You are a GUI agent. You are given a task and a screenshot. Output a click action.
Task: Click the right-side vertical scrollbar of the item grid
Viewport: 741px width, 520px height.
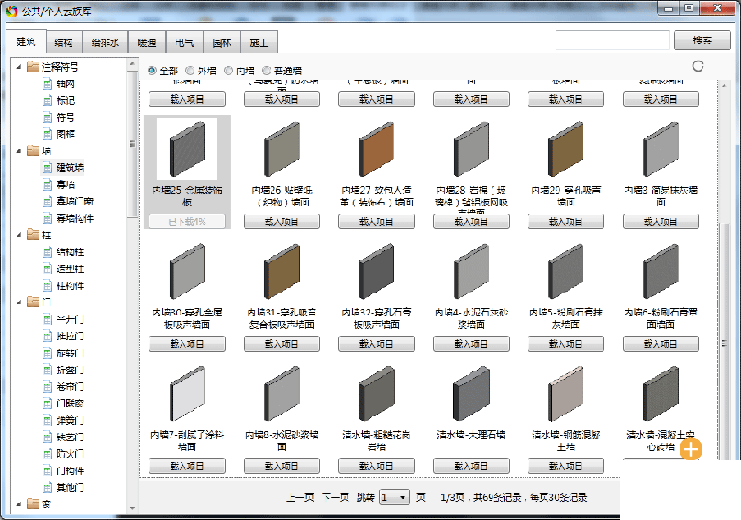click(727, 300)
